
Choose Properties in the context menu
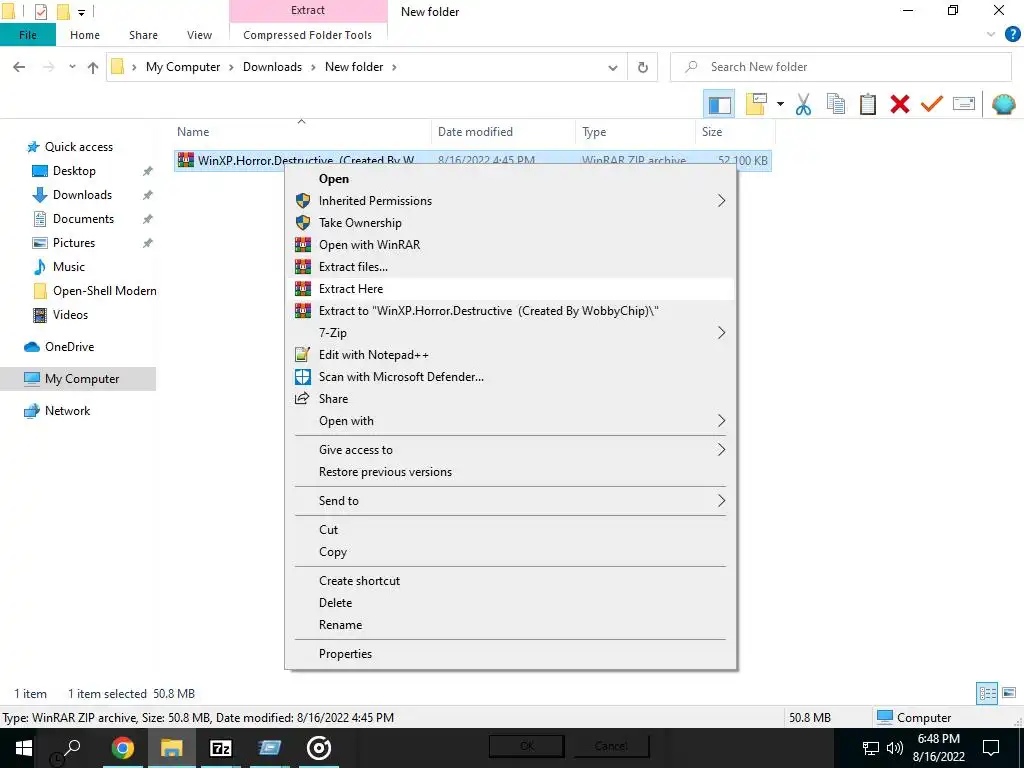click(511, 654)
